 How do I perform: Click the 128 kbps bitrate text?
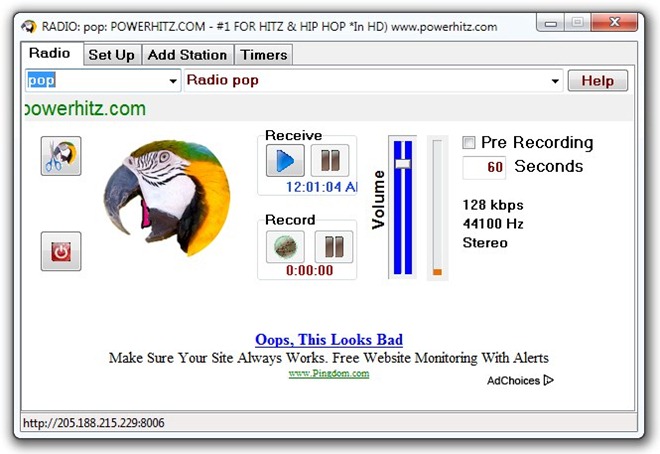[x=493, y=205]
